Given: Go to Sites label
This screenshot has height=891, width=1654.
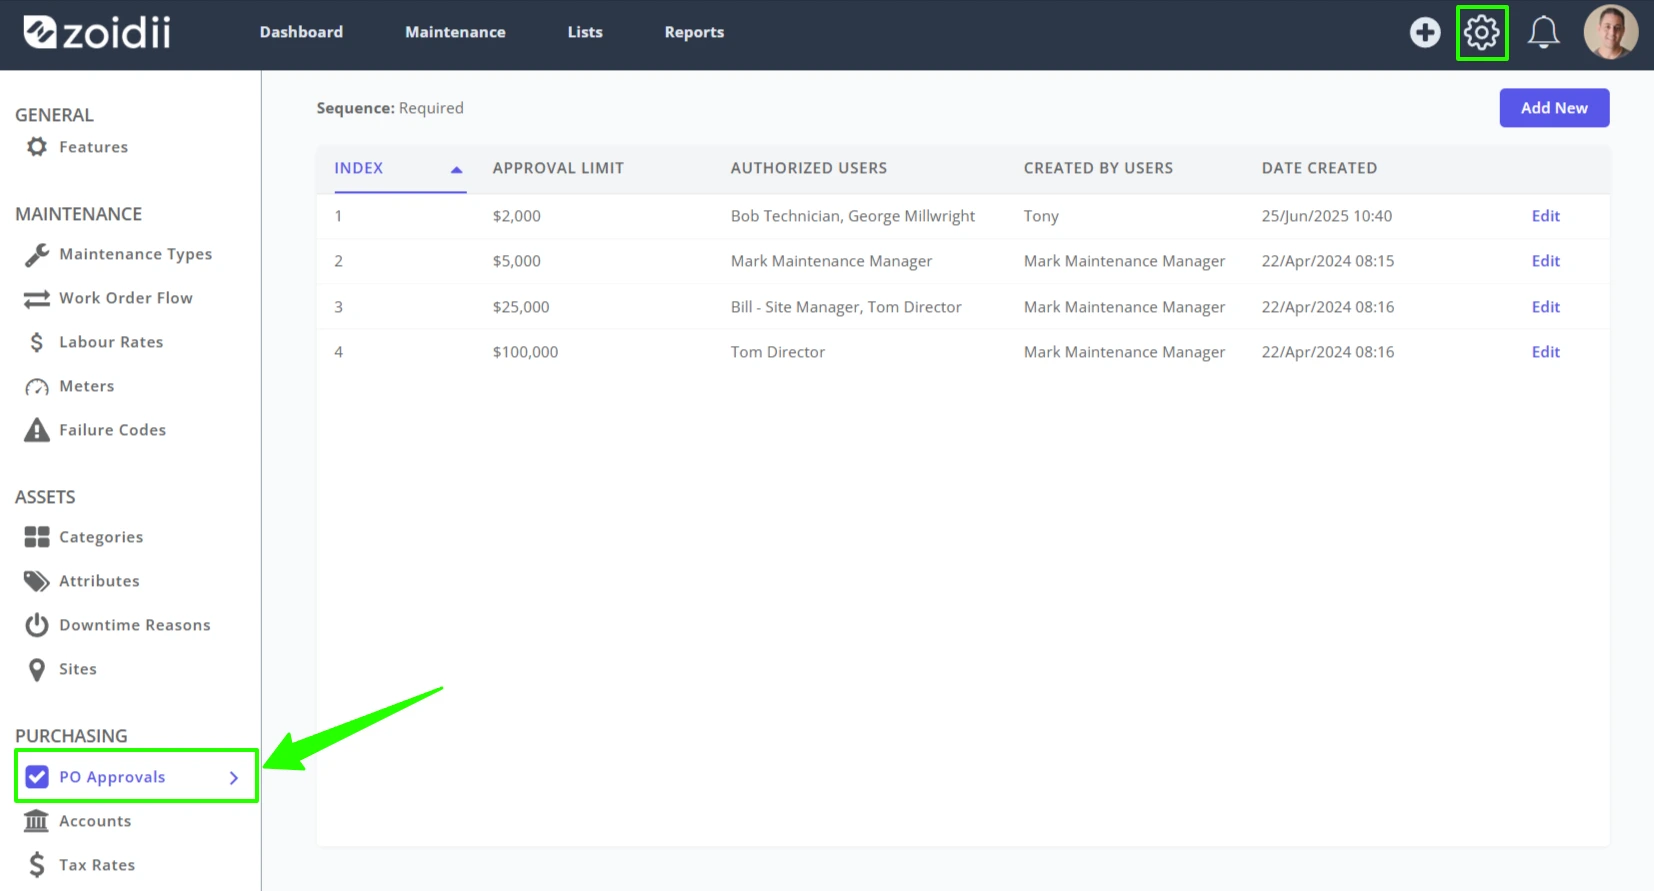Looking at the screenshot, I should [78, 669].
